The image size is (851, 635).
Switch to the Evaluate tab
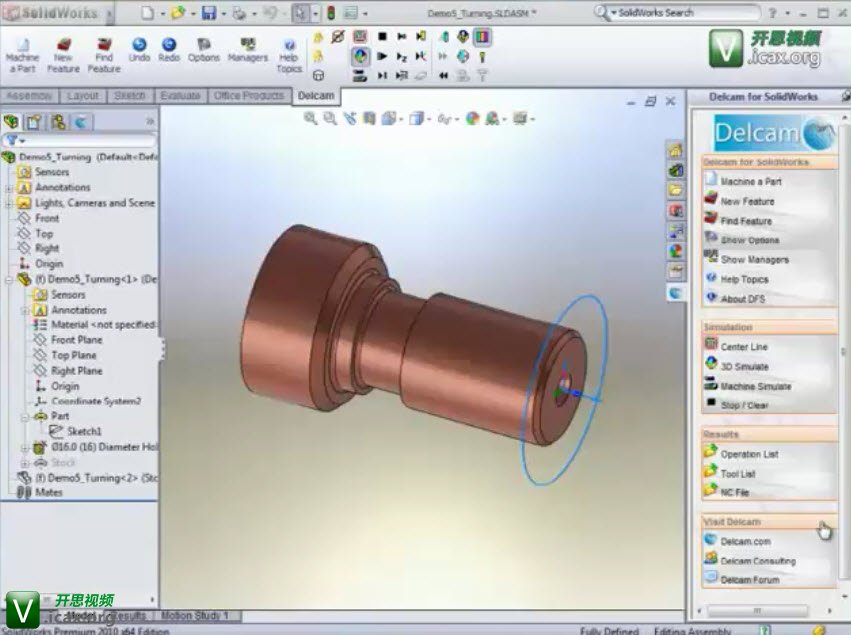tap(180, 96)
